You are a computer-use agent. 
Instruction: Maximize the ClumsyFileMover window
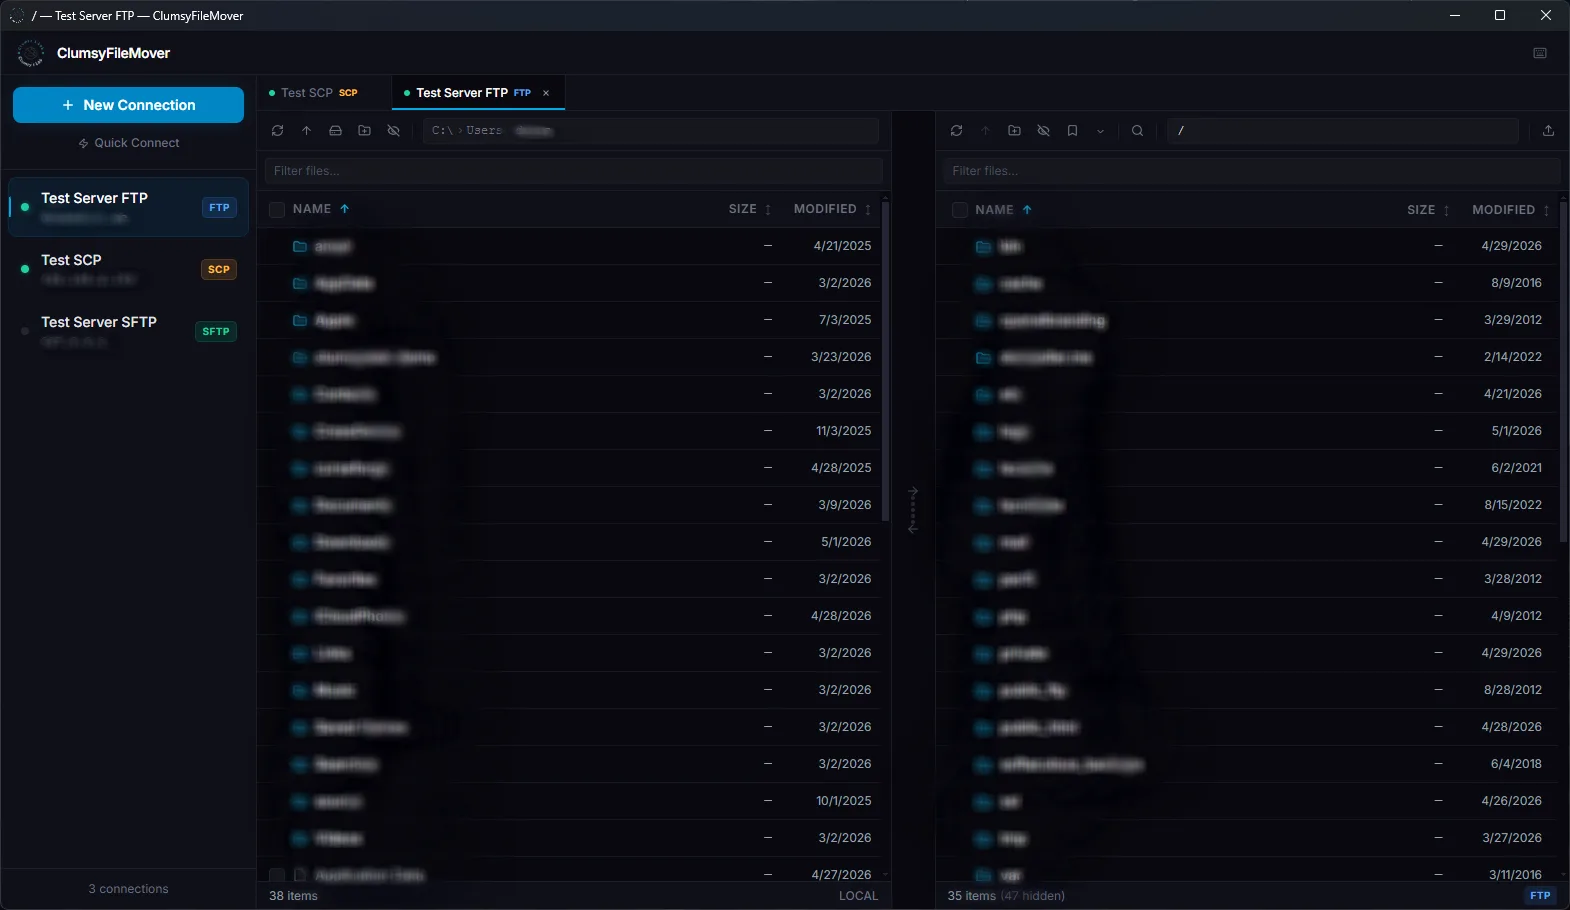coord(1500,15)
